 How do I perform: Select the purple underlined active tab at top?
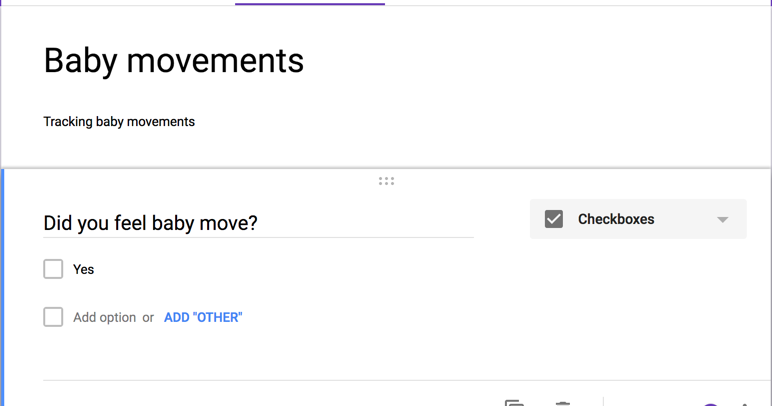click(x=310, y=3)
